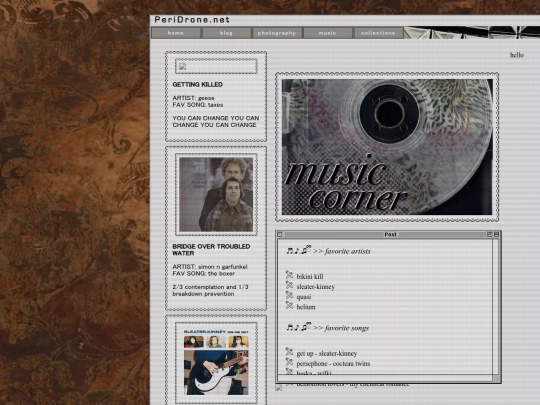Screen dimensions: 540x405
Task: Click 'quasi' in artists list
Action: [x=304, y=297]
